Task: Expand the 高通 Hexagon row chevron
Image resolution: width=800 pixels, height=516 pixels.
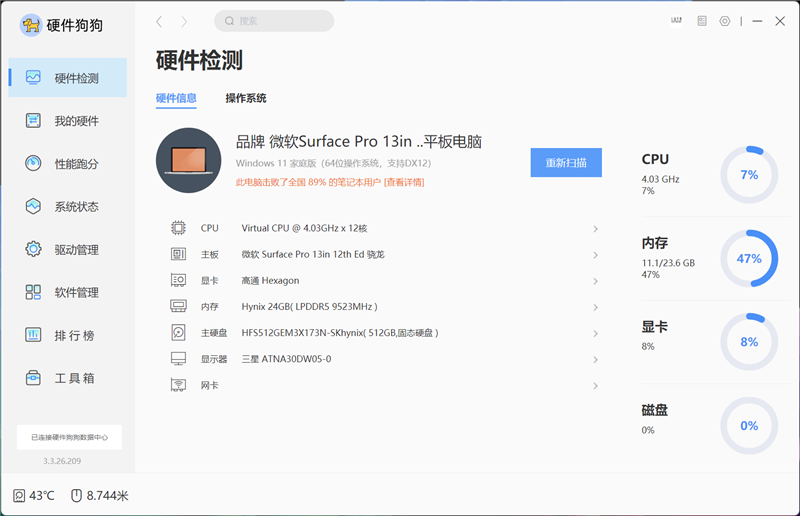Action: tap(595, 281)
